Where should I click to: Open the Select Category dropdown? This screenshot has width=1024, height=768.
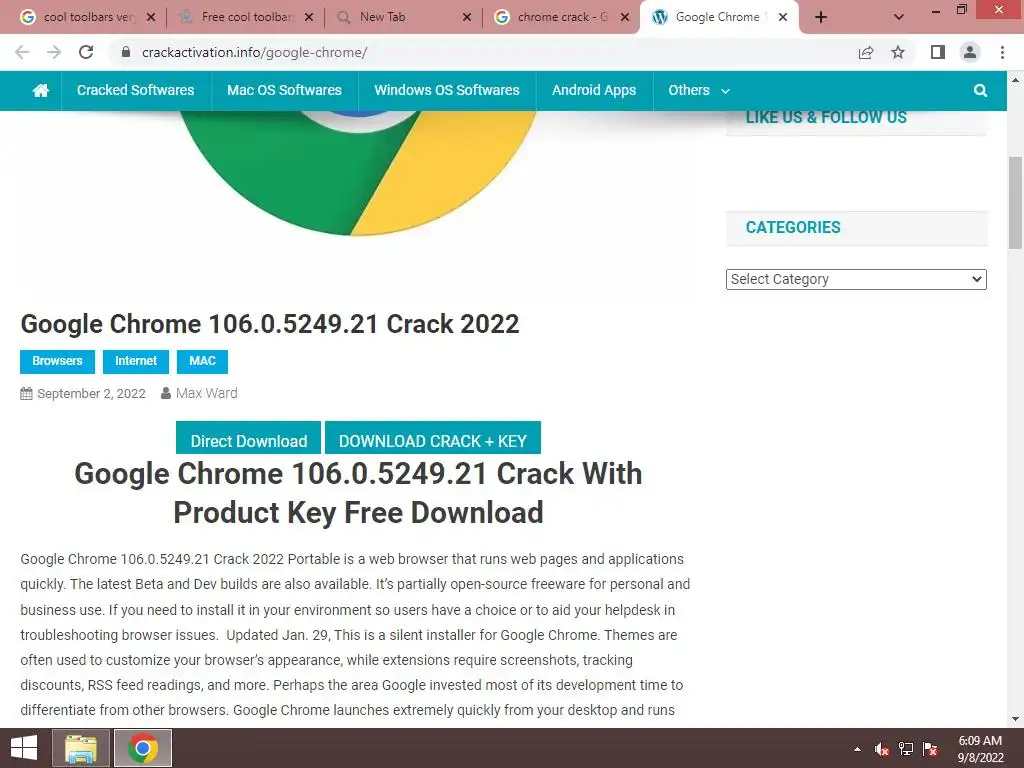point(856,280)
